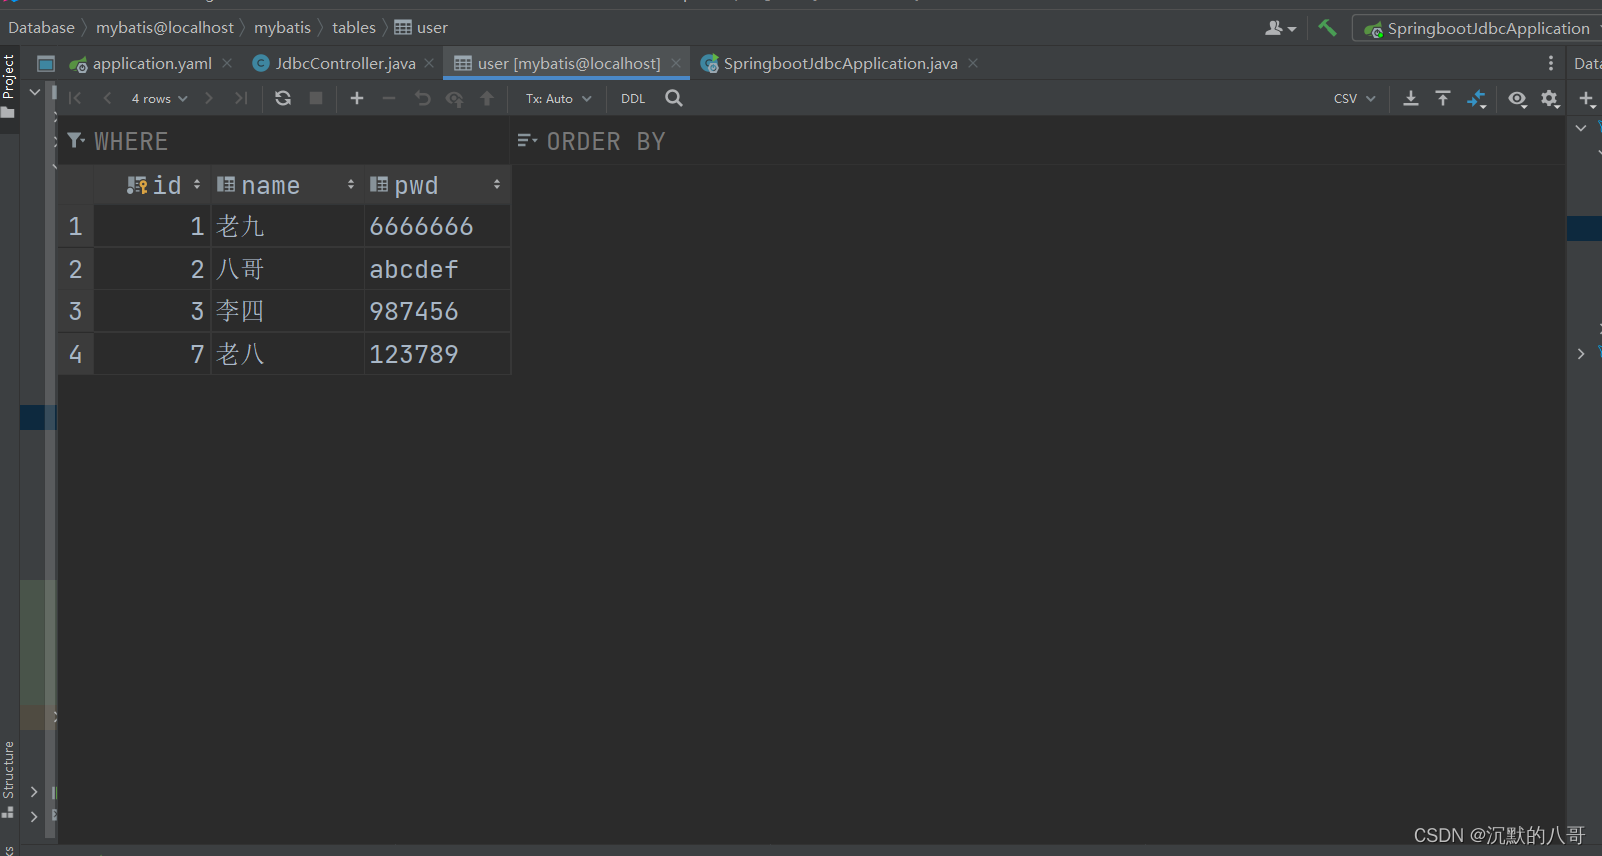Select cell with name 老八
This screenshot has height=856, width=1602.
click(287, 354)
